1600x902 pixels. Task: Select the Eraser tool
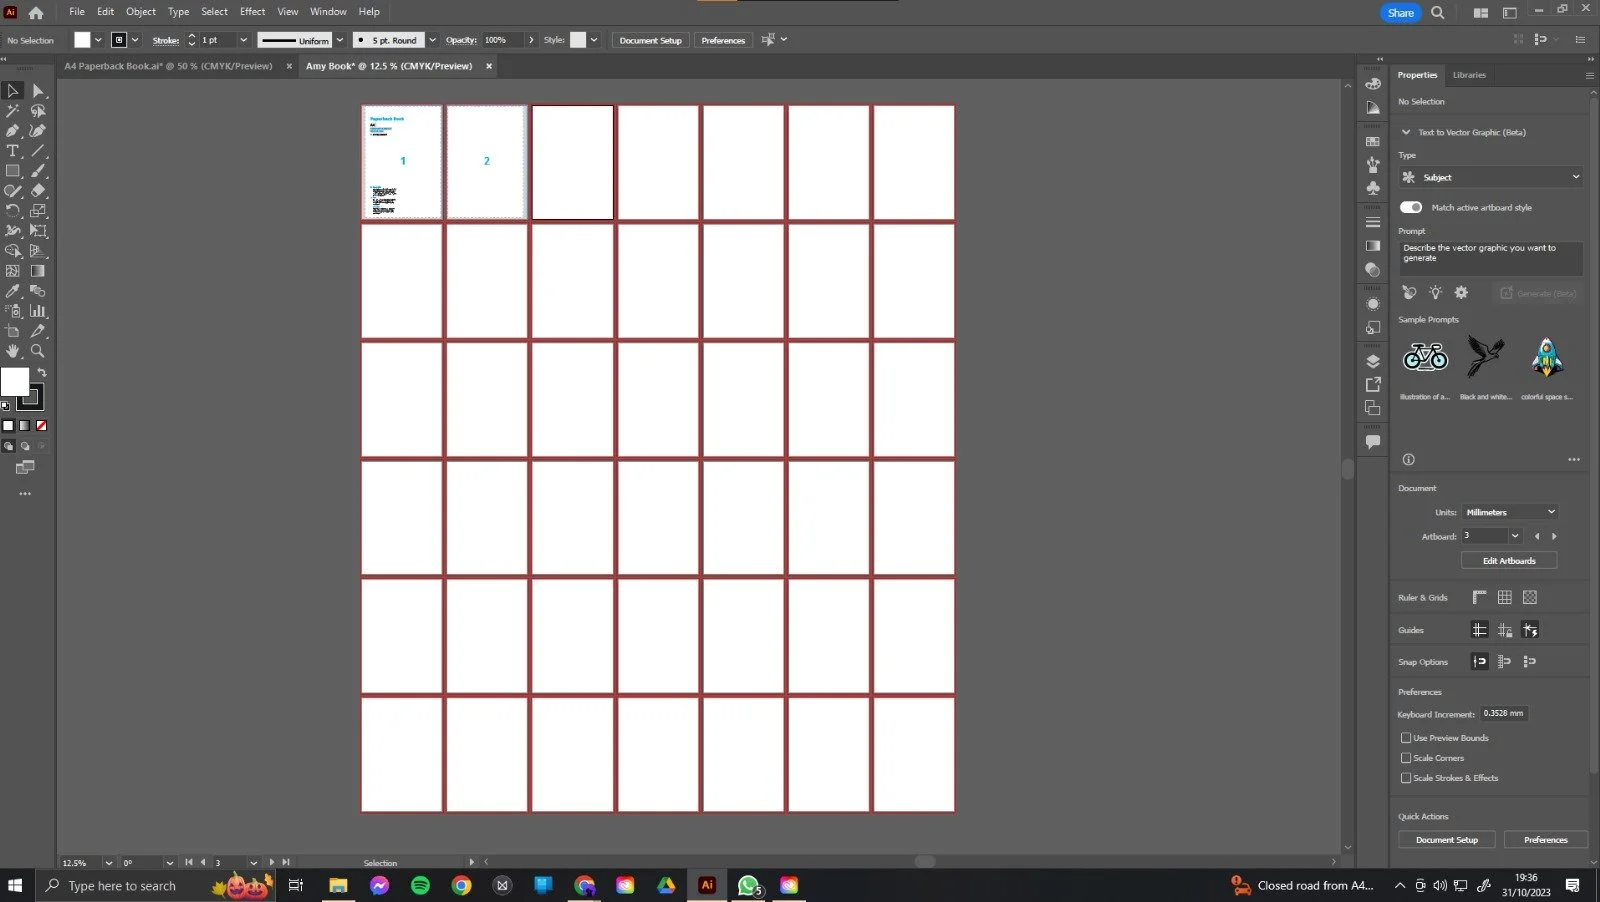tap(38, 191)
